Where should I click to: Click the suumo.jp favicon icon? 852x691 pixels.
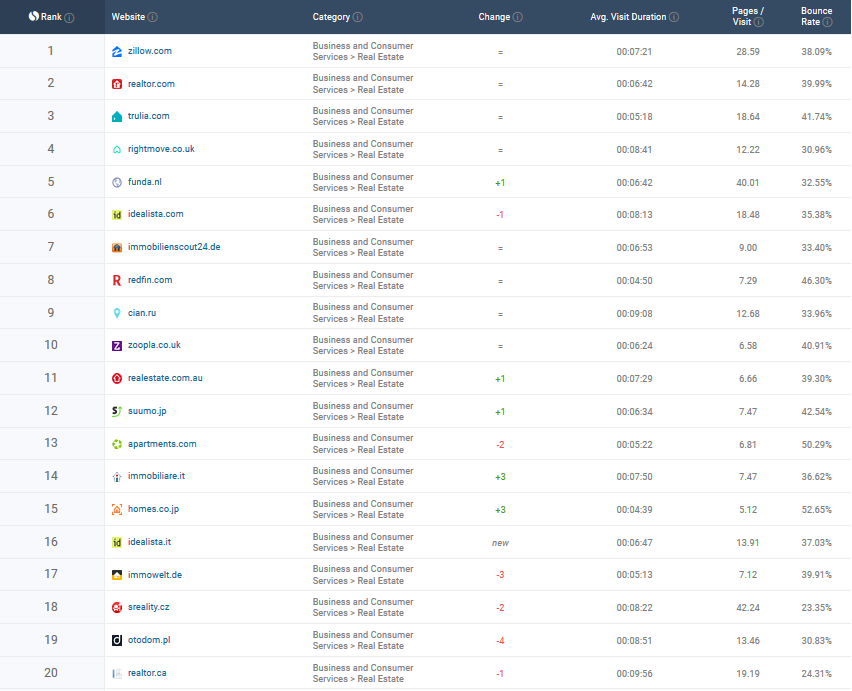tap(117, 411)
